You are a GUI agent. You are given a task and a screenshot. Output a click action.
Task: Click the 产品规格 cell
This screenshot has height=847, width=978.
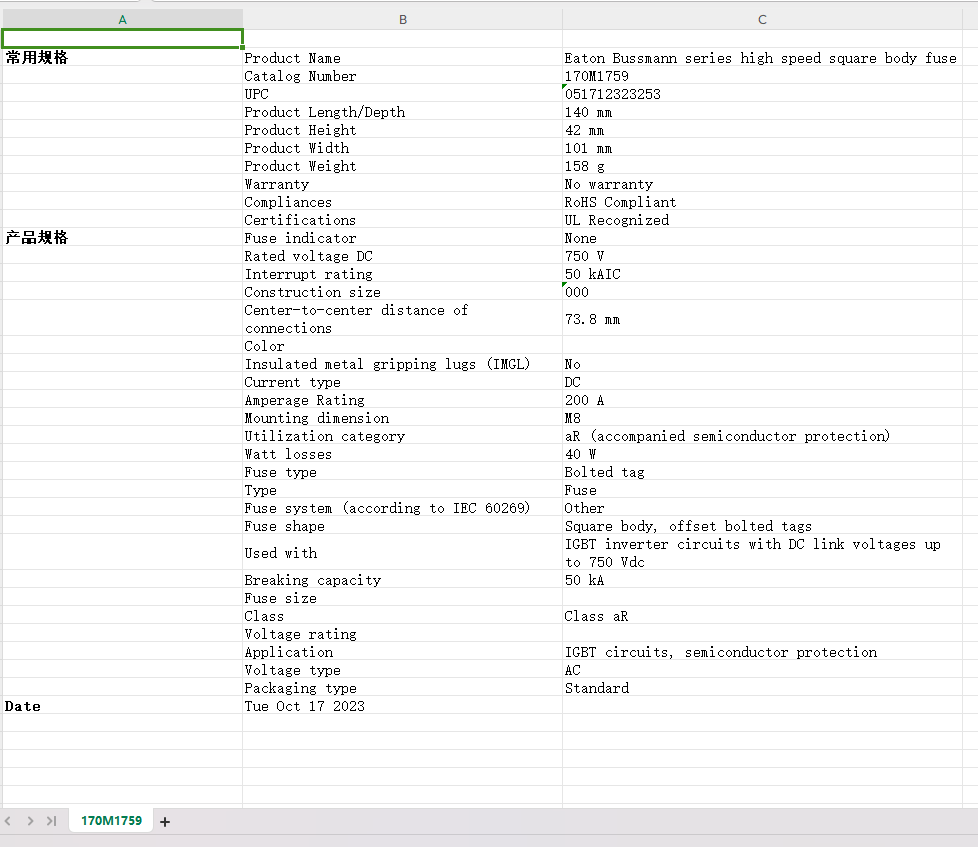pos(122,238)
